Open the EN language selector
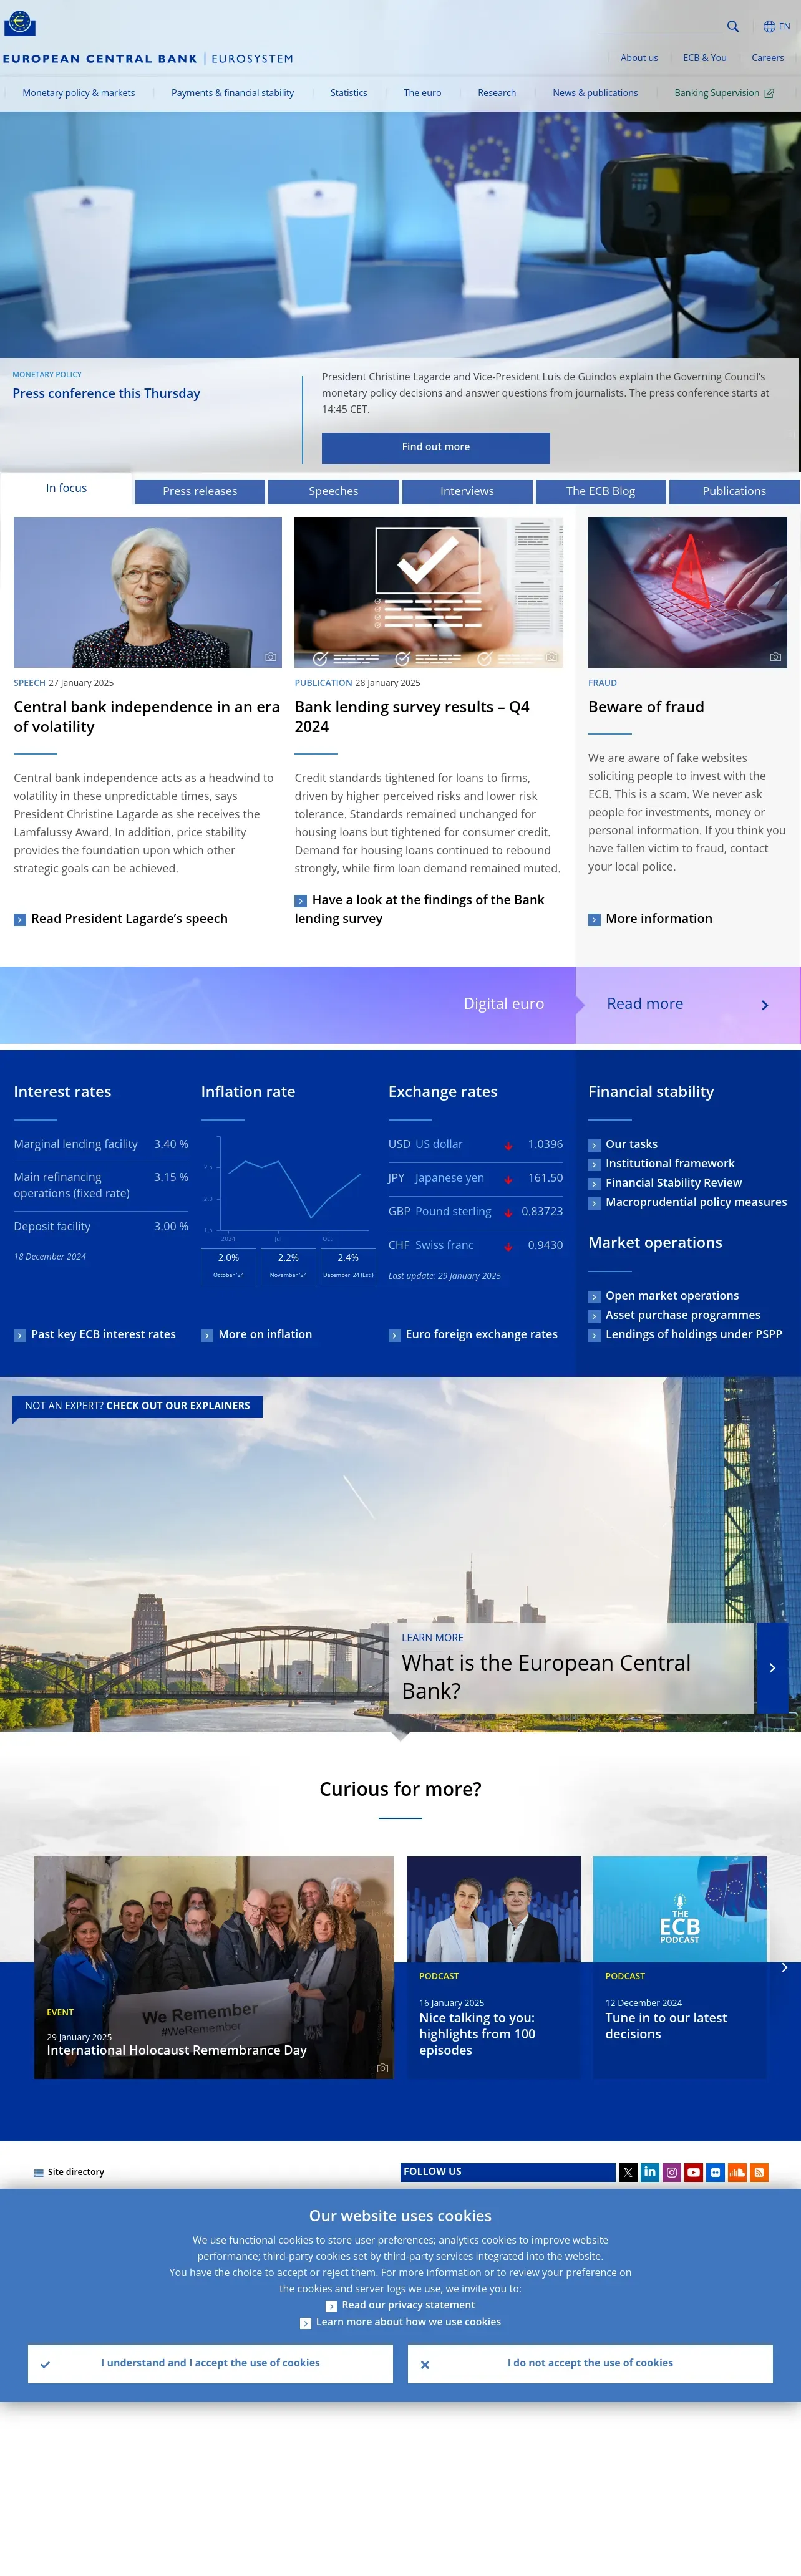 pos(776,27)
